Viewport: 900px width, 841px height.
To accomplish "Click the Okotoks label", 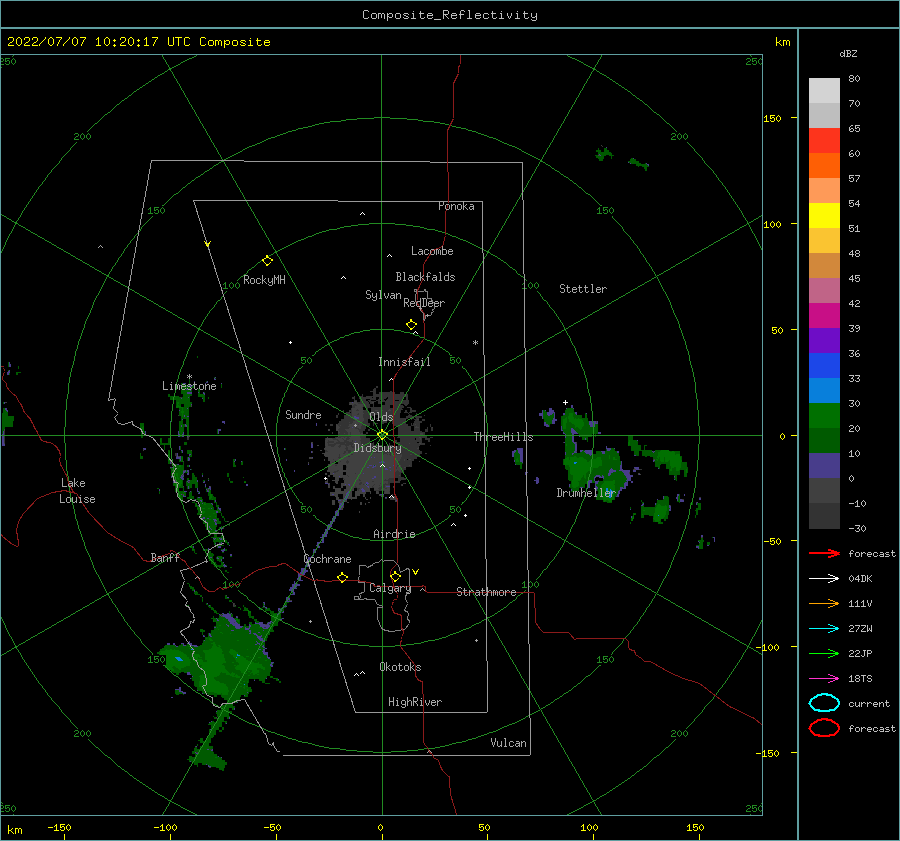I will 400,667.
